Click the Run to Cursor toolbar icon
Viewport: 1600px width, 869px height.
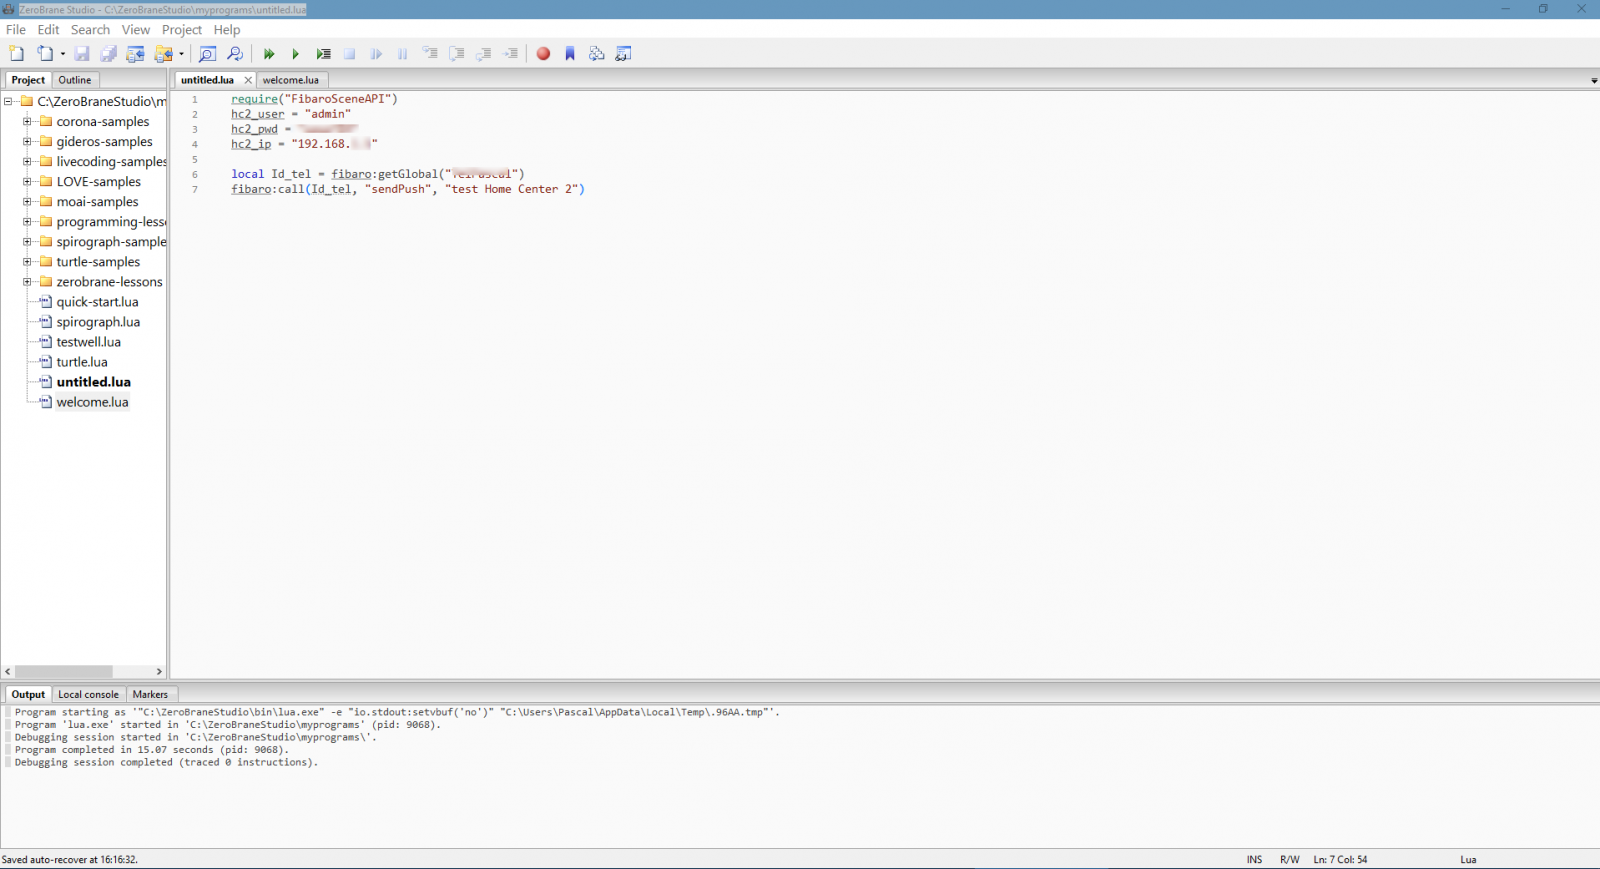pyautogui.click(x=511, y=54)
